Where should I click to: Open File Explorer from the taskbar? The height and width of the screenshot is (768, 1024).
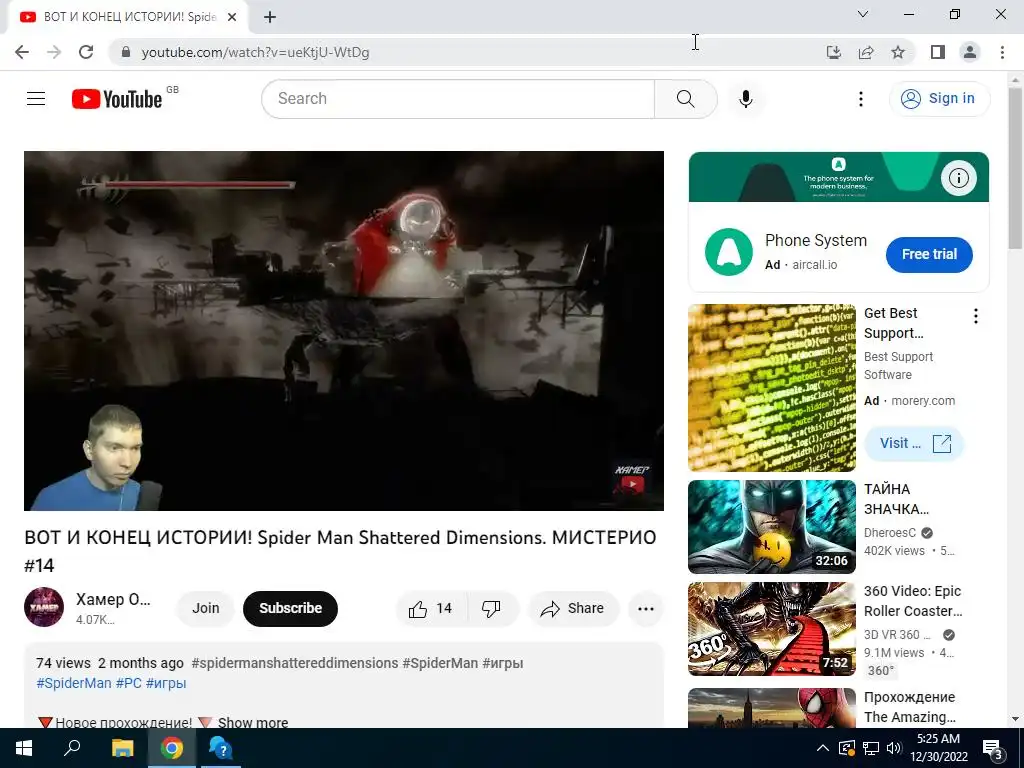122,748
